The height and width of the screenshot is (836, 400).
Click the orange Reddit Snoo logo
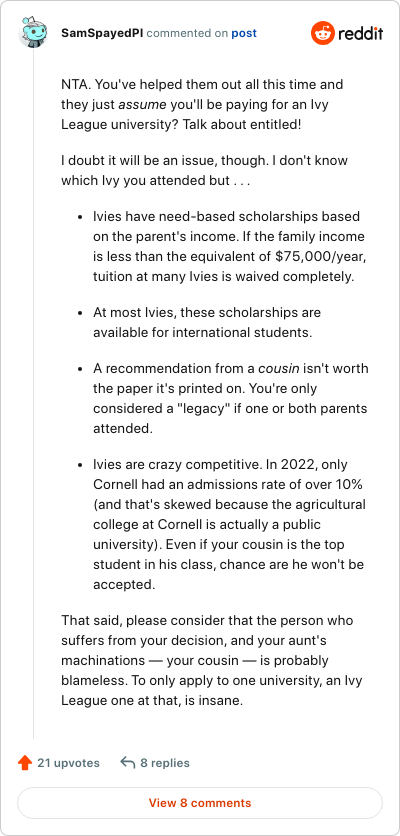click(322, 33)
